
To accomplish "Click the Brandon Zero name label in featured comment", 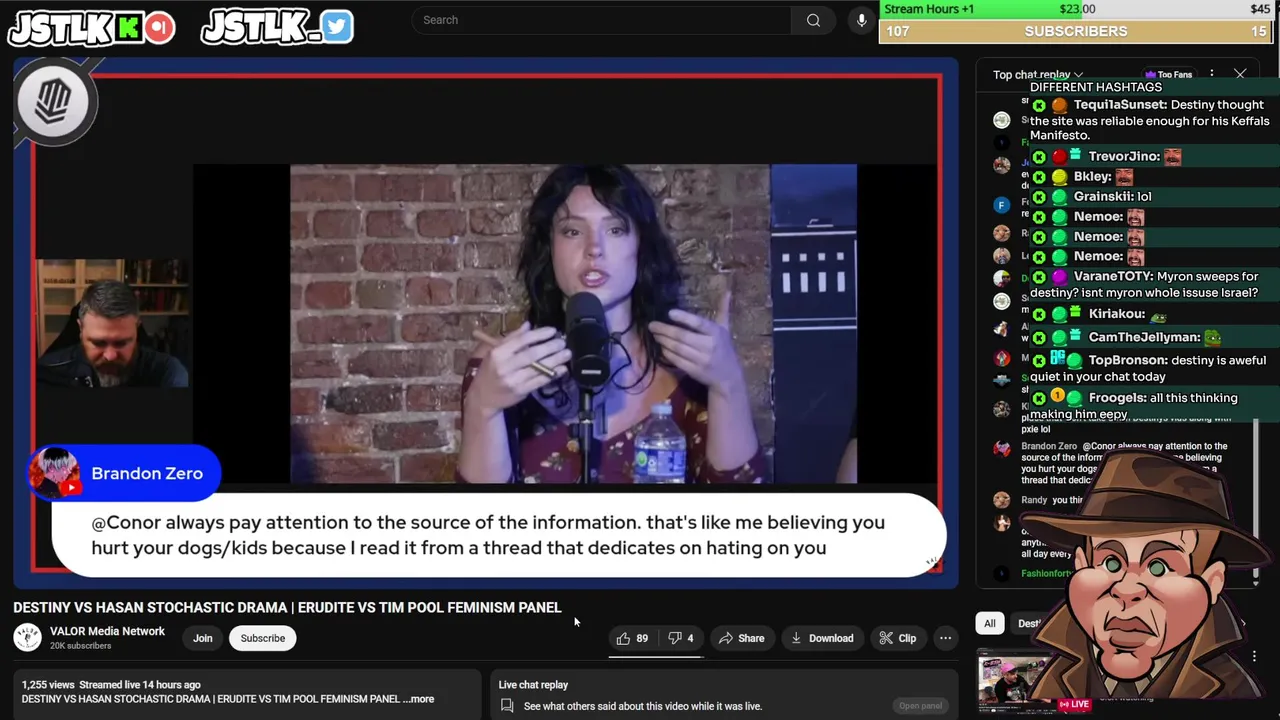I will coord(147,473).
